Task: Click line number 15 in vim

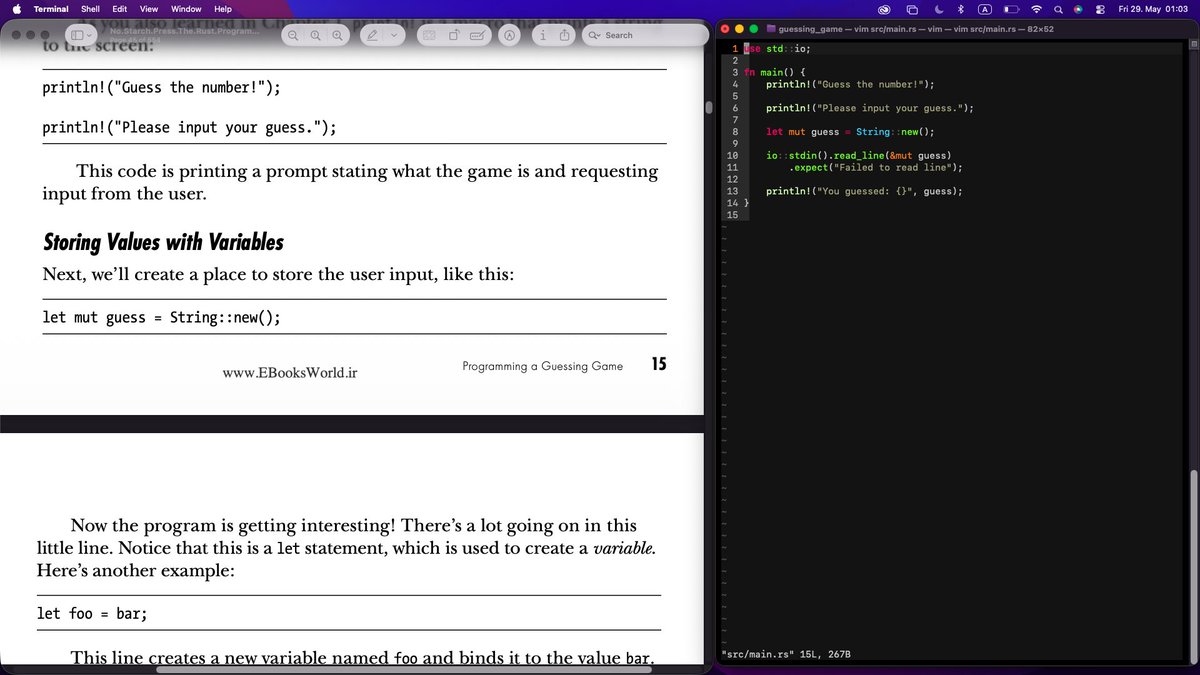Action: pos(732,215)
